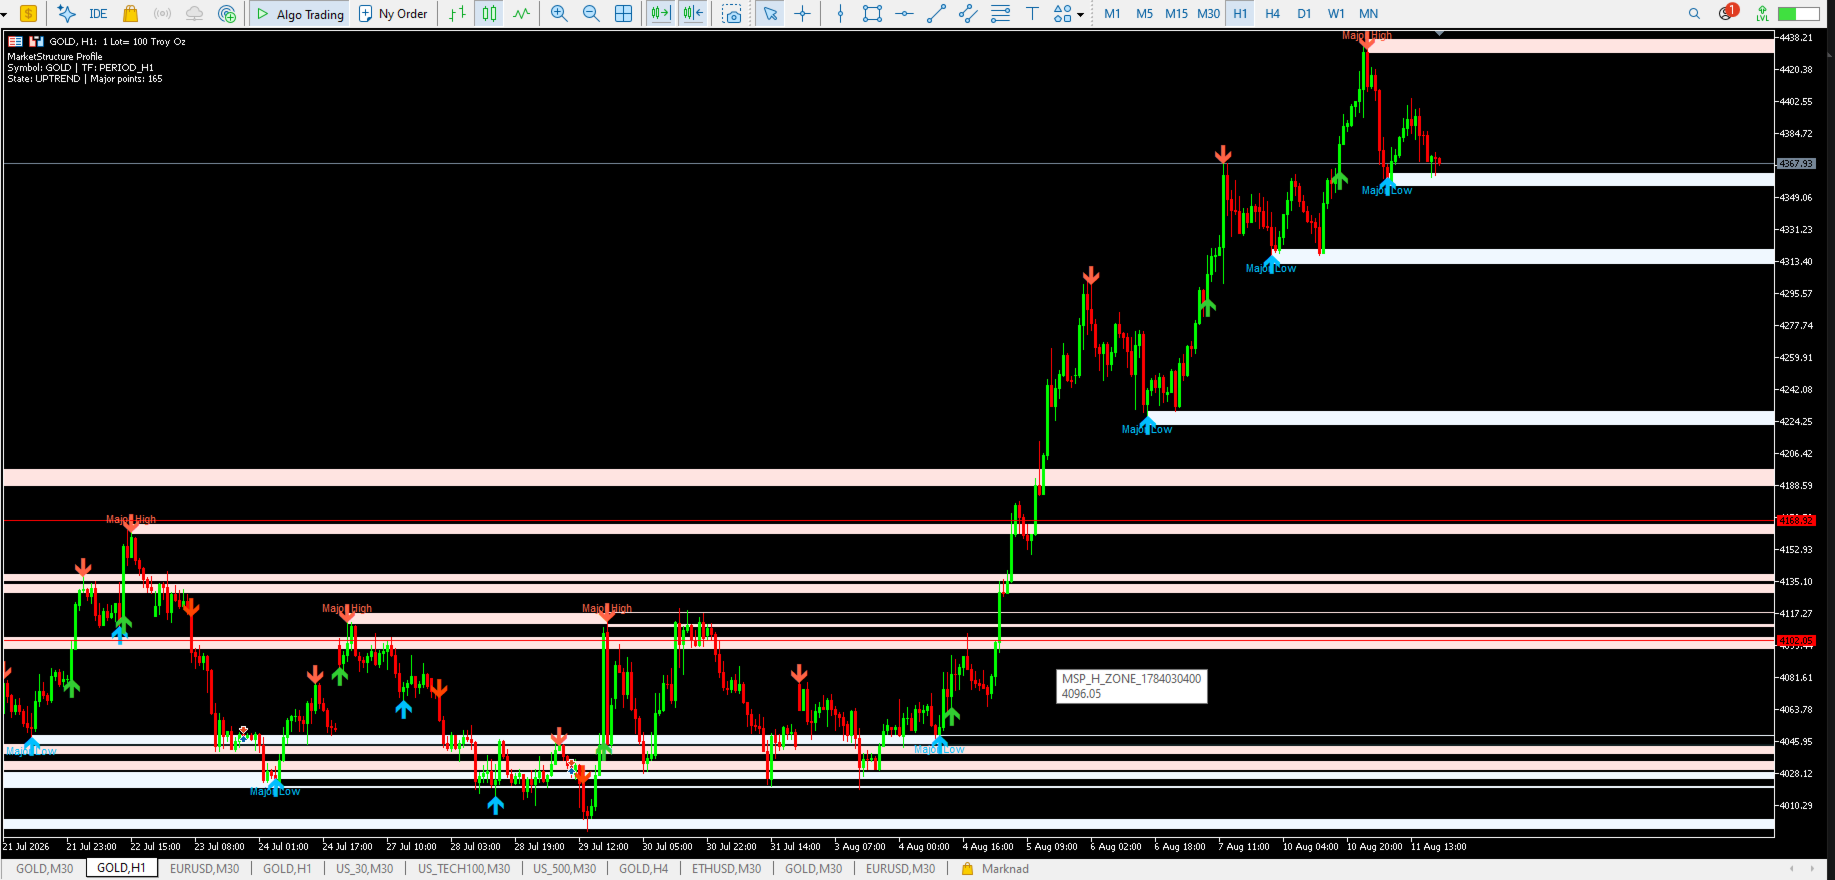Select the trendline drawing tool

pyautogui.click(x=936, y=14)
